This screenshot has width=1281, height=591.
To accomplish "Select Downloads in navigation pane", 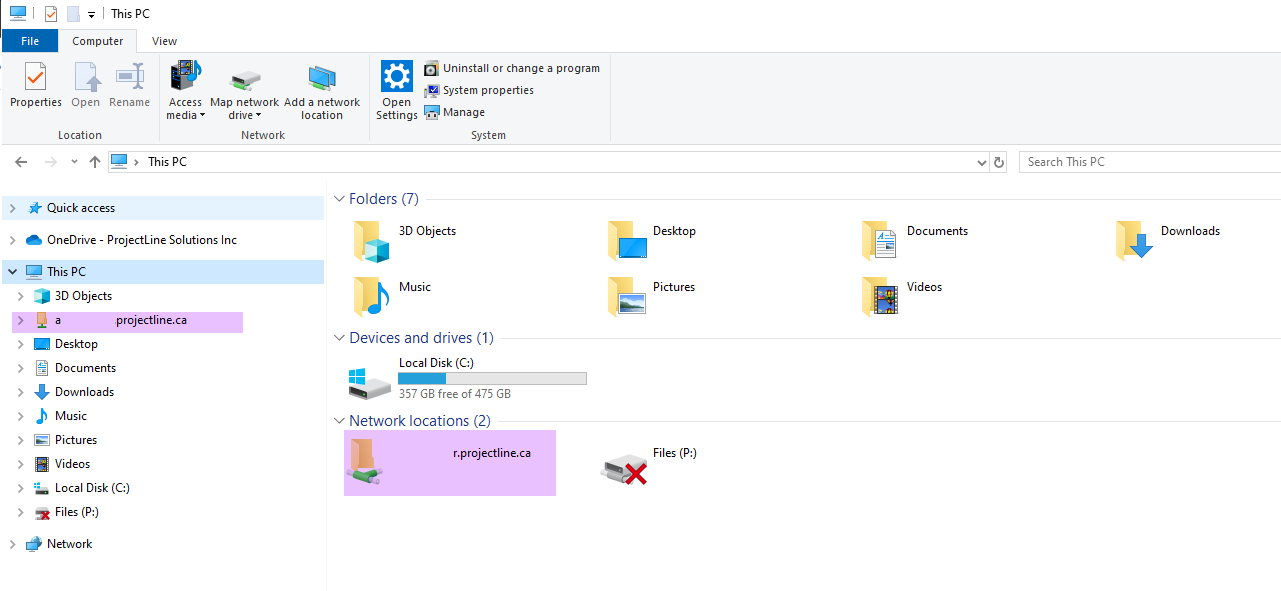I will 84,392.
